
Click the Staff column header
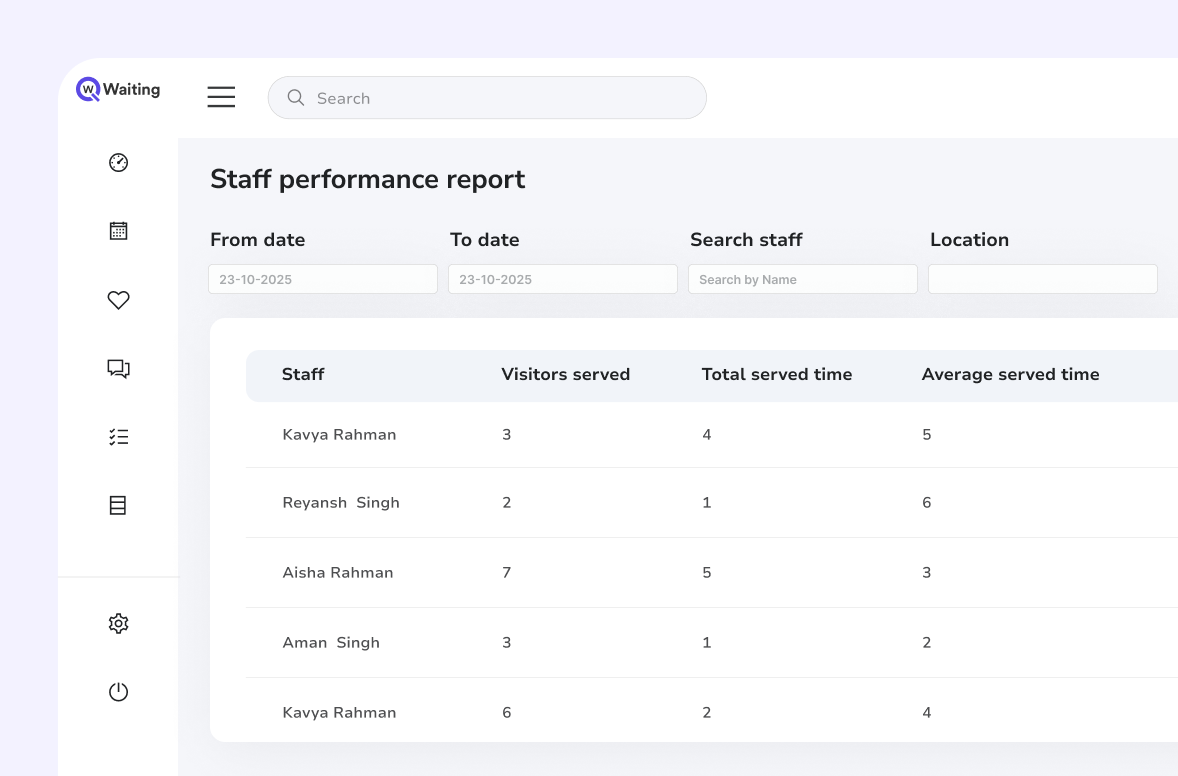[303, 374]
